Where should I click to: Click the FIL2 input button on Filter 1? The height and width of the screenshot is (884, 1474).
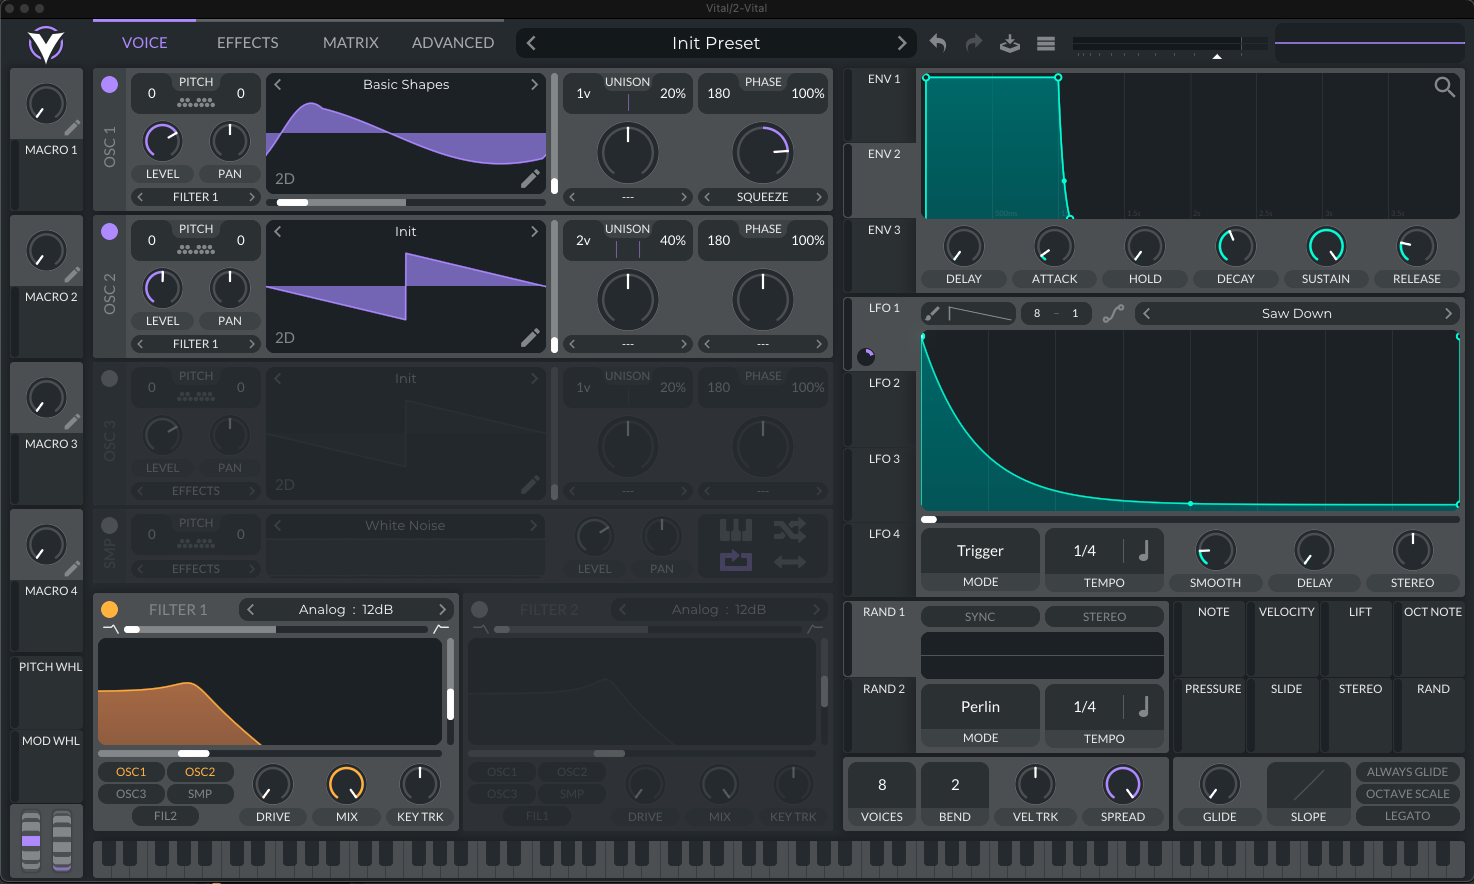tap(165, 816)
